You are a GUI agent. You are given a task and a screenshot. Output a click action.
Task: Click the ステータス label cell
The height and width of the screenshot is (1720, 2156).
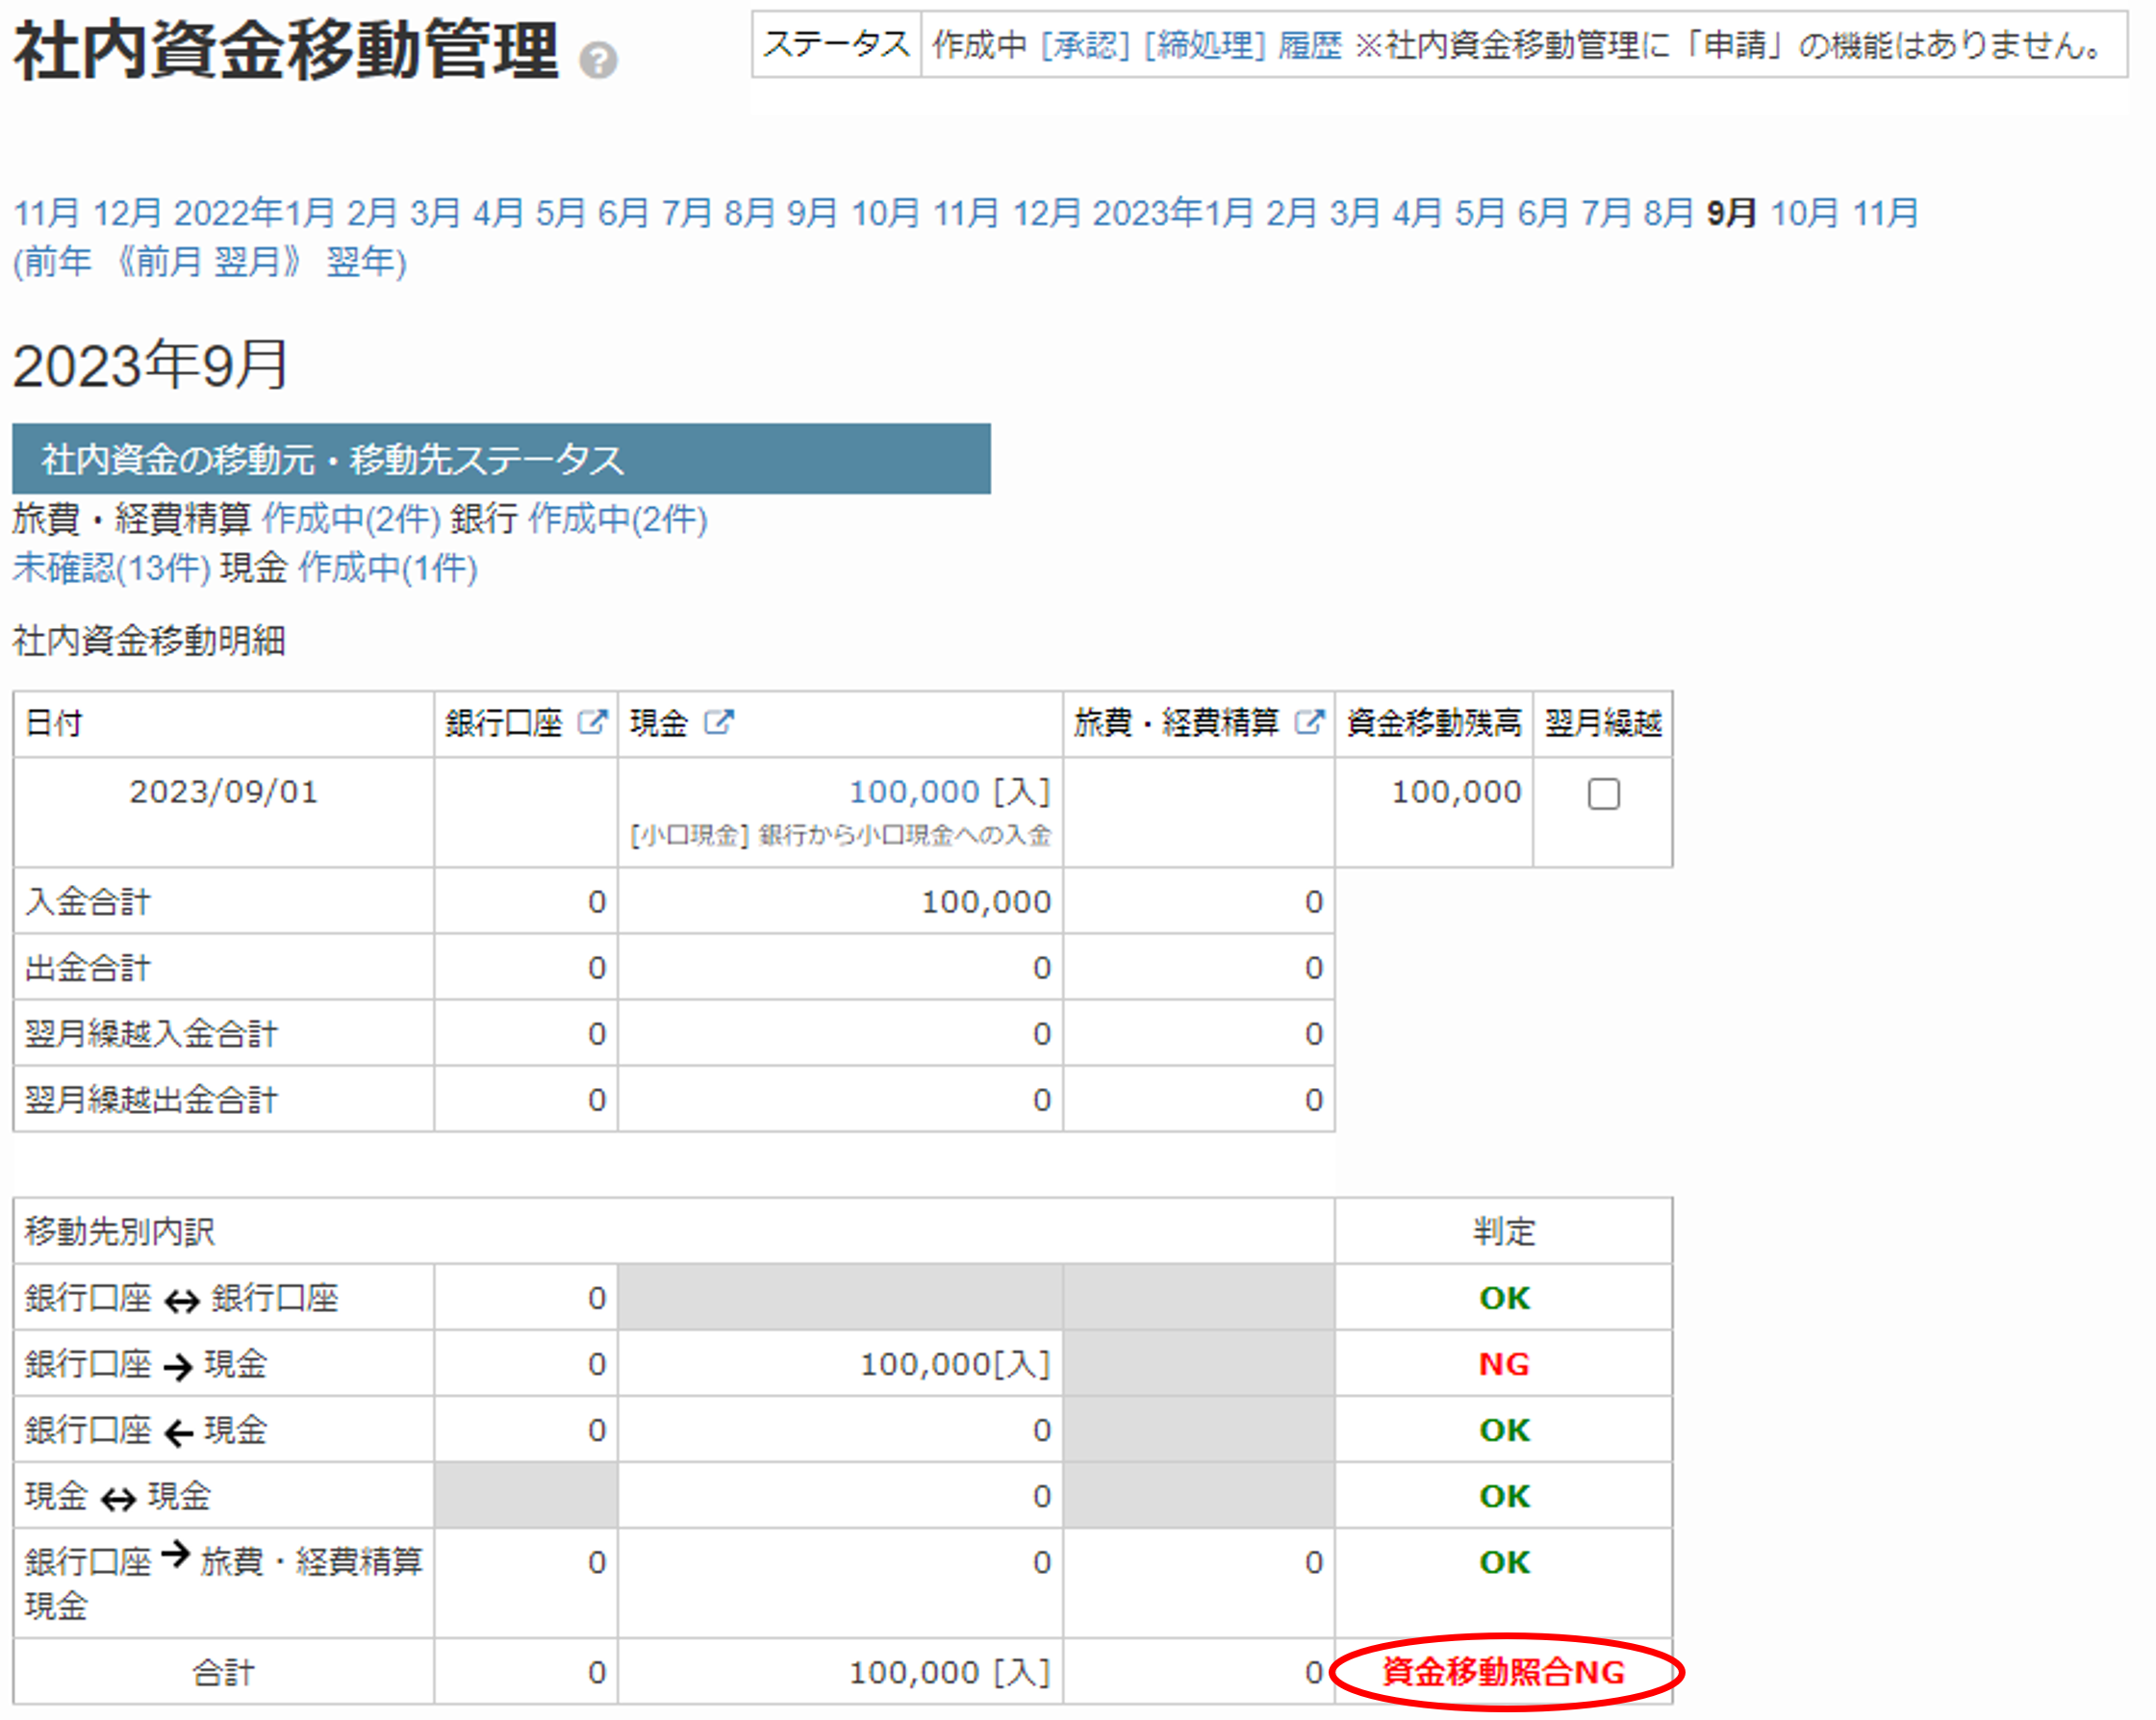(836, 45)
